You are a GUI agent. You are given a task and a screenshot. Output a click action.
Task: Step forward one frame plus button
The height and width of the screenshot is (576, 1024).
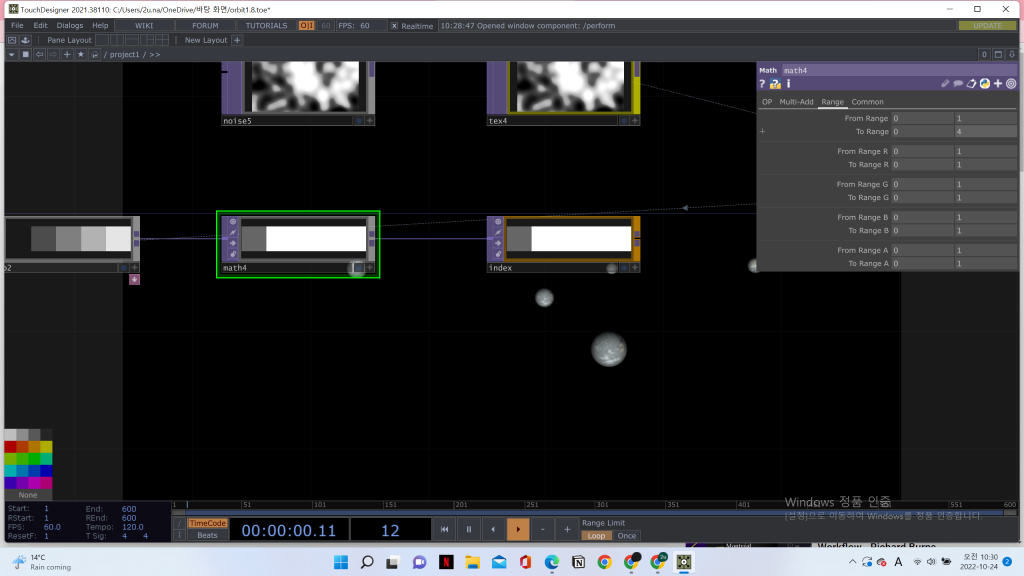click(567, 529)
